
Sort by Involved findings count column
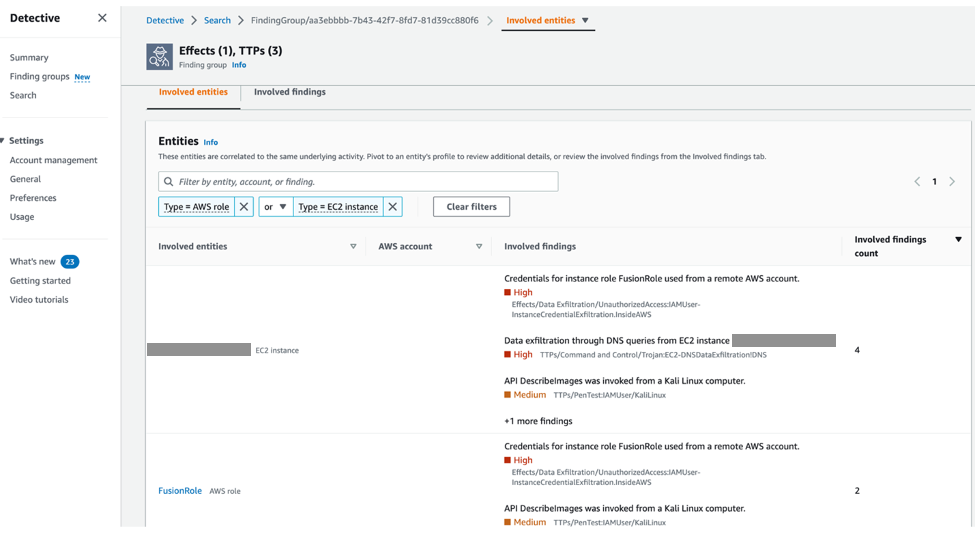pos(958,240)
